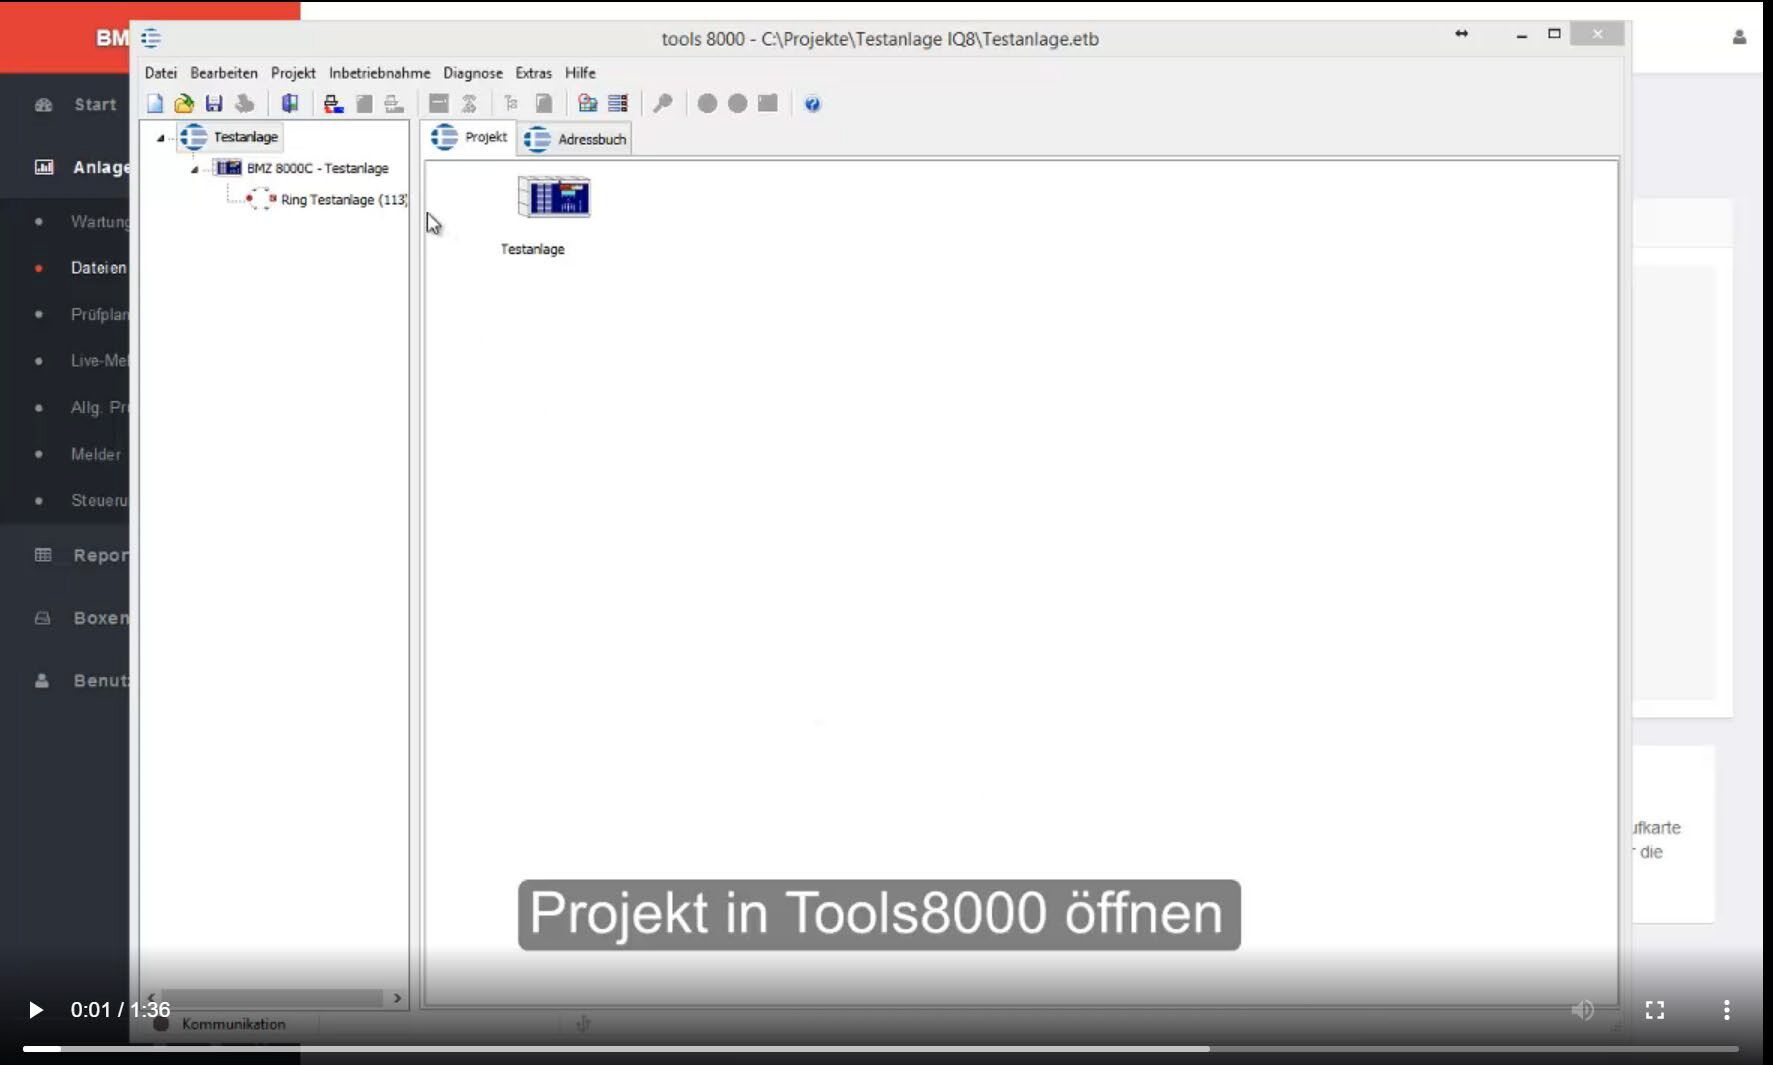Screen dimensions: 1773x1065
Task: Play the video
Action: pyautogui.click(x=35, y=1010)
